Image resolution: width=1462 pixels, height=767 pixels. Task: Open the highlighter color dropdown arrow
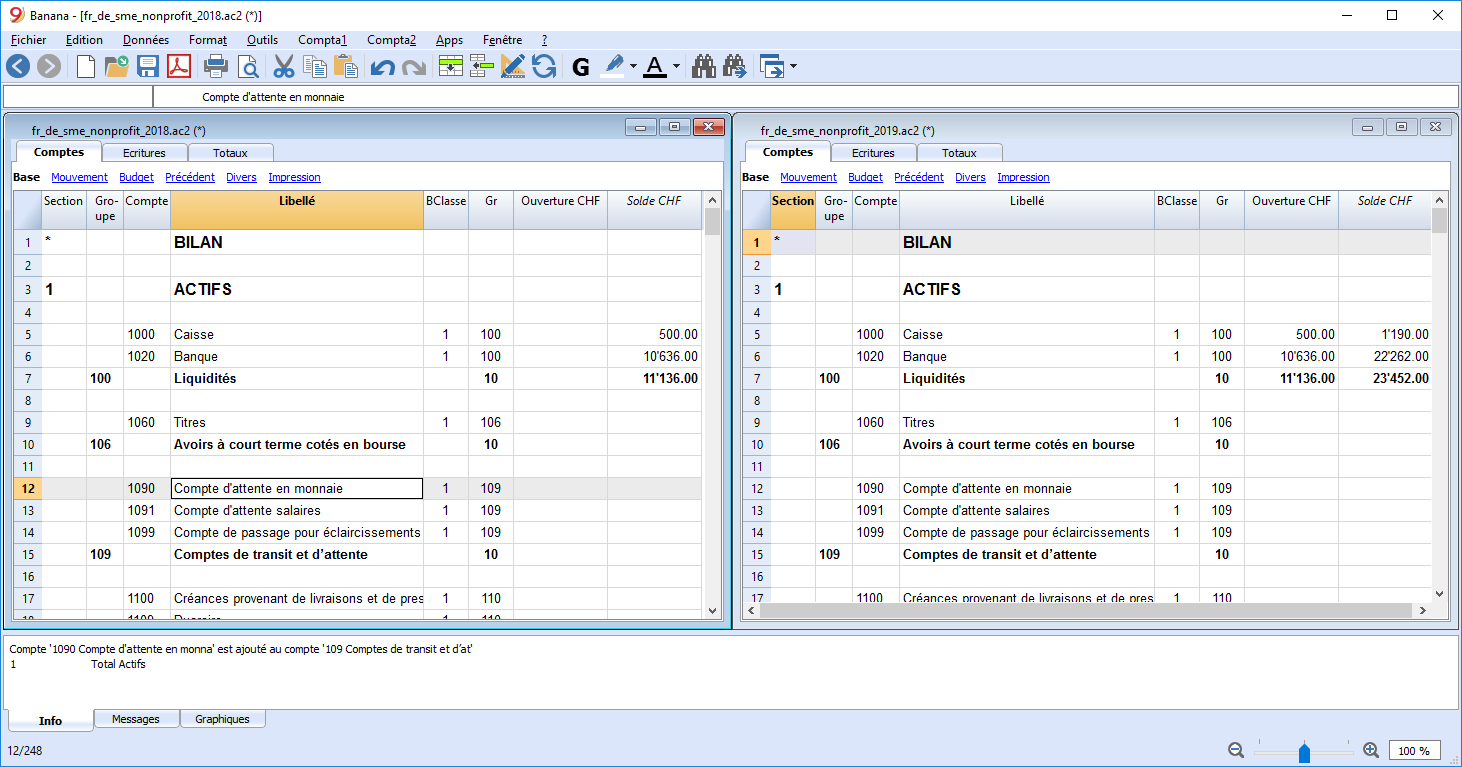(x=634, y=67)
